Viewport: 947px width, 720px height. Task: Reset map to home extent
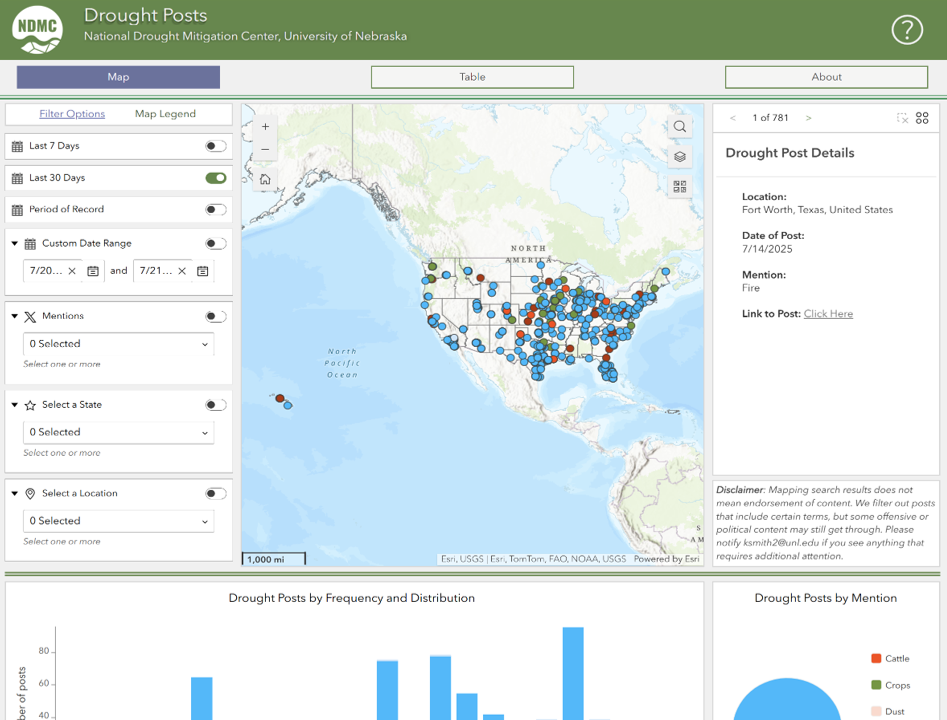coord(265,179)
